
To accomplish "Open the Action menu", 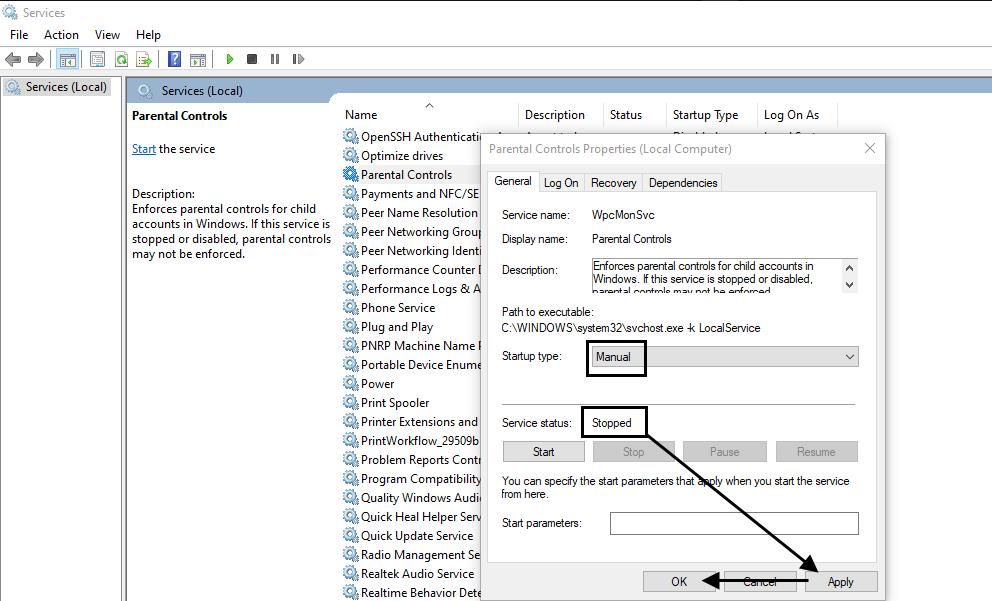I will pyautogui.click(x=61, y=35).
